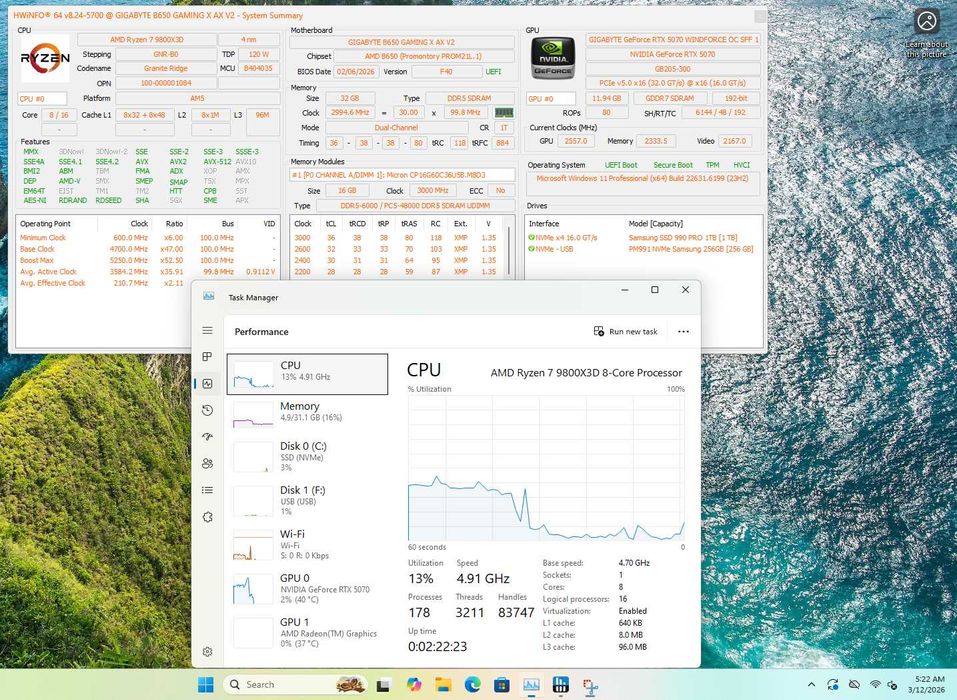Click the taskbar Search box
The image size is (957, 700).
pyautogui.click(x=296, y=685)
